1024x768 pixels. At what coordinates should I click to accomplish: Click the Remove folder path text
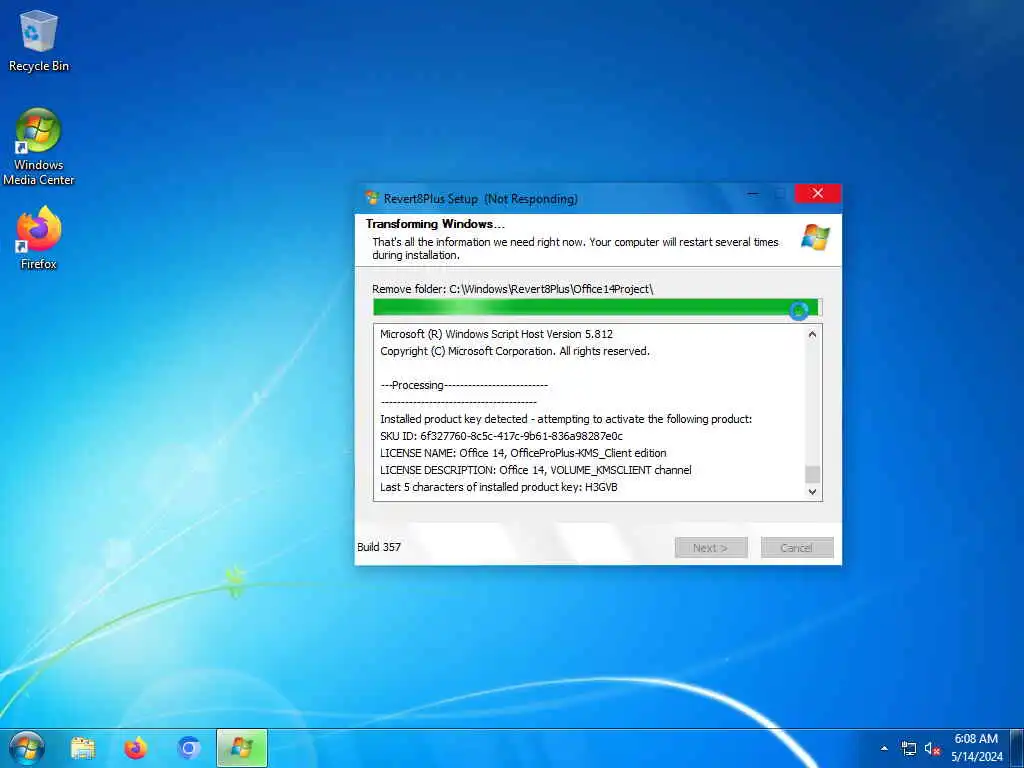(513, 289)
